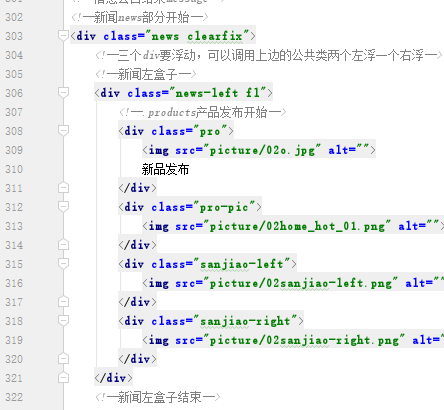Select line number 304 in gutter
The height and width of the screenshot is (410, 444).
tap(14, 55)
